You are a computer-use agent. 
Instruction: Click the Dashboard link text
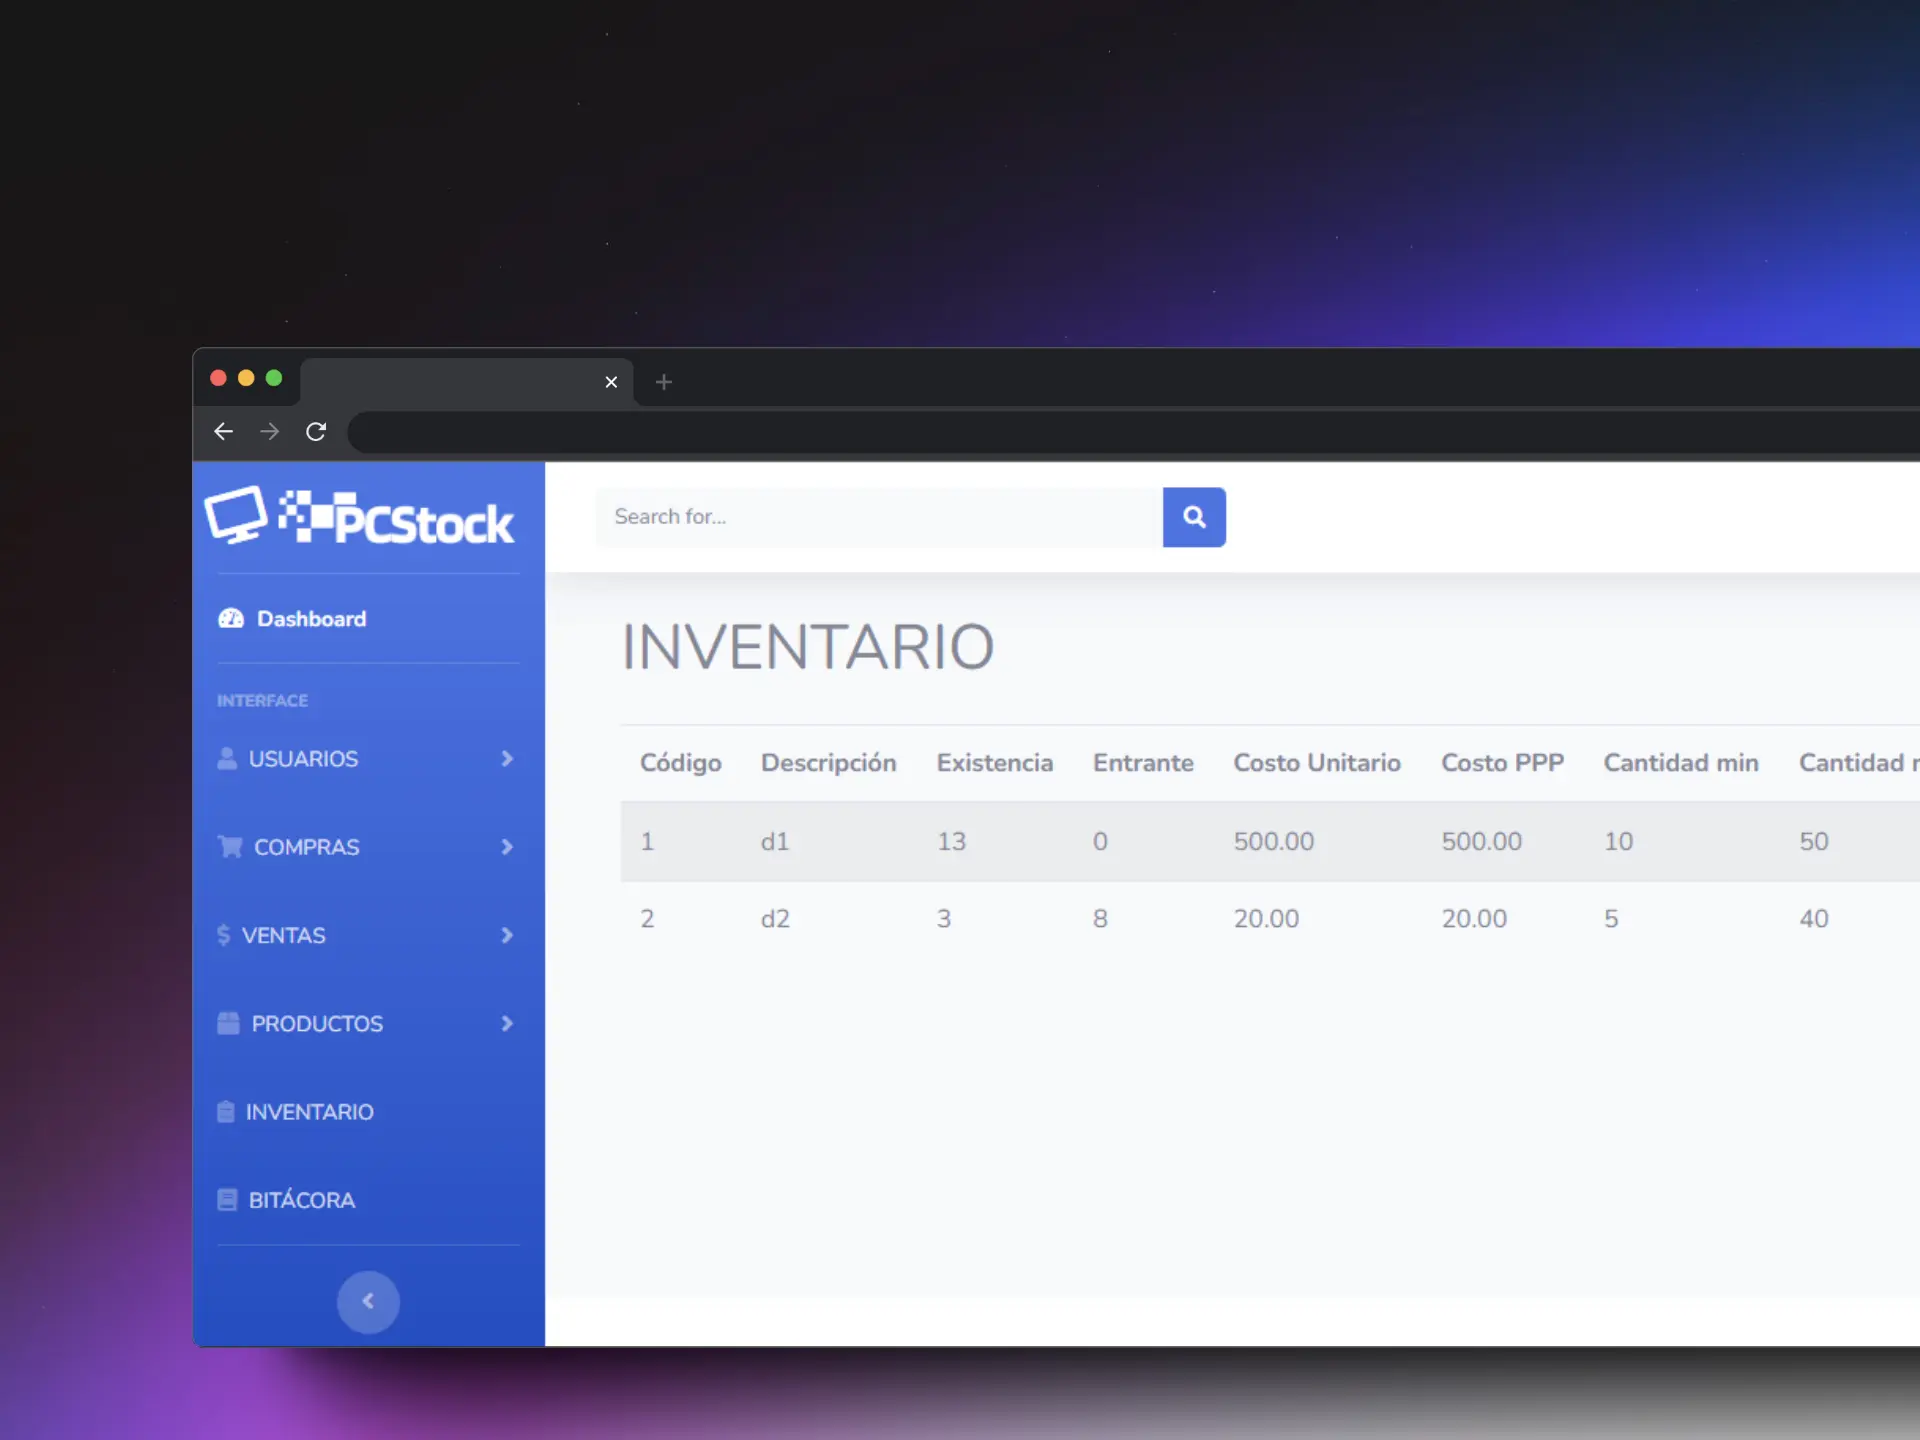pos(310,618)
